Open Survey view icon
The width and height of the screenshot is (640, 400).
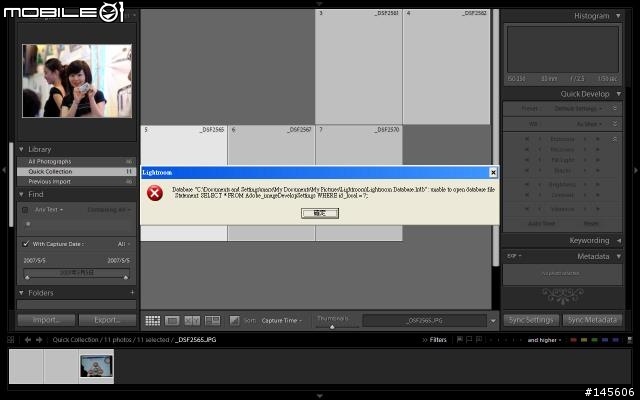click(x=212, y=321)
